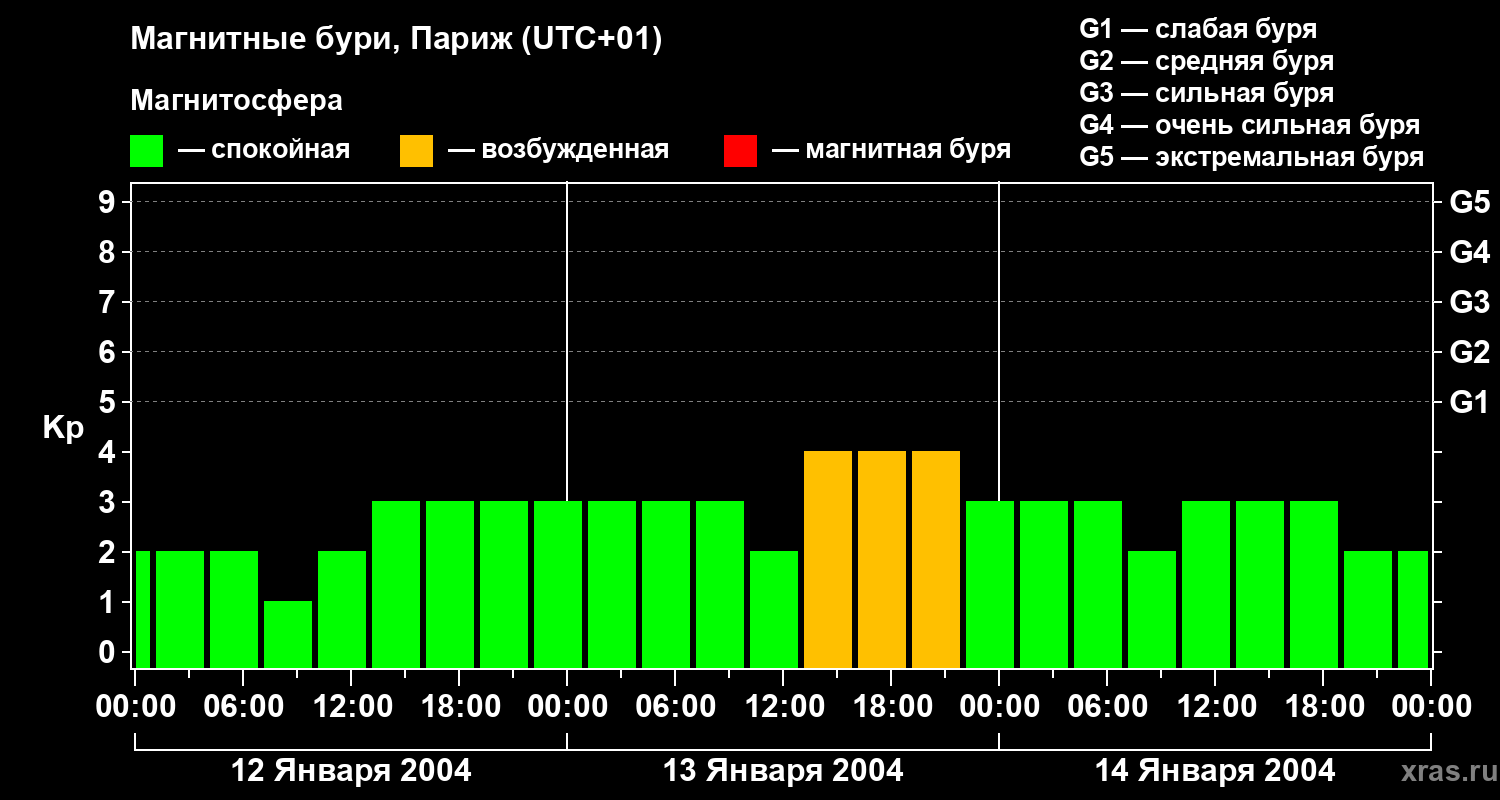Image resolution: width=1500 pixels, height=800 pixels.
Task: Click the 'Магнитосфера' heading
Action: click(236, 101)
